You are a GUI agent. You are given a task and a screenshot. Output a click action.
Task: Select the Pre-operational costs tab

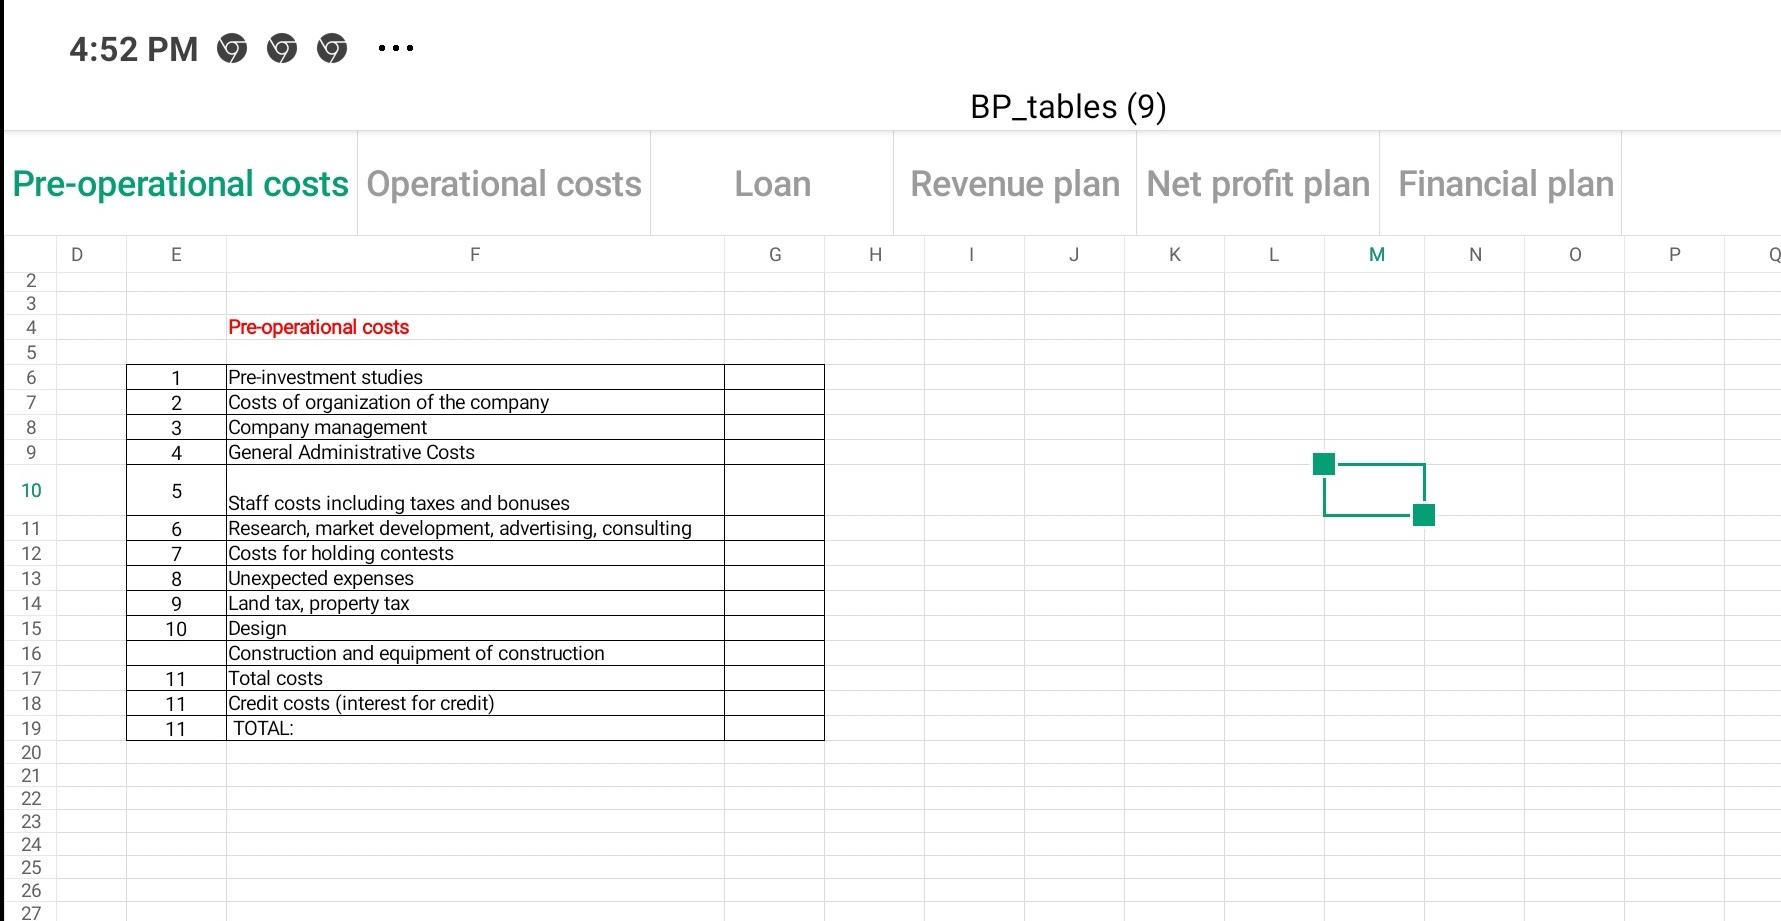[x=179, y=184]
